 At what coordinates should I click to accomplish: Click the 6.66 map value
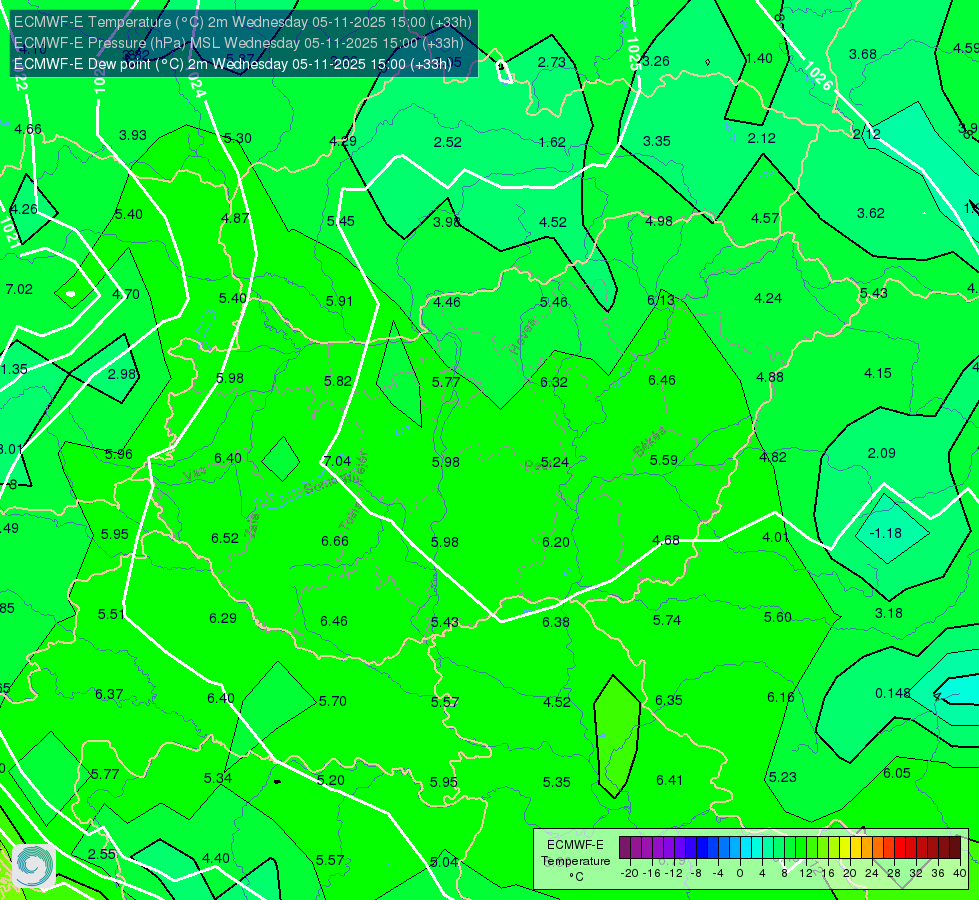click(335, 541)
